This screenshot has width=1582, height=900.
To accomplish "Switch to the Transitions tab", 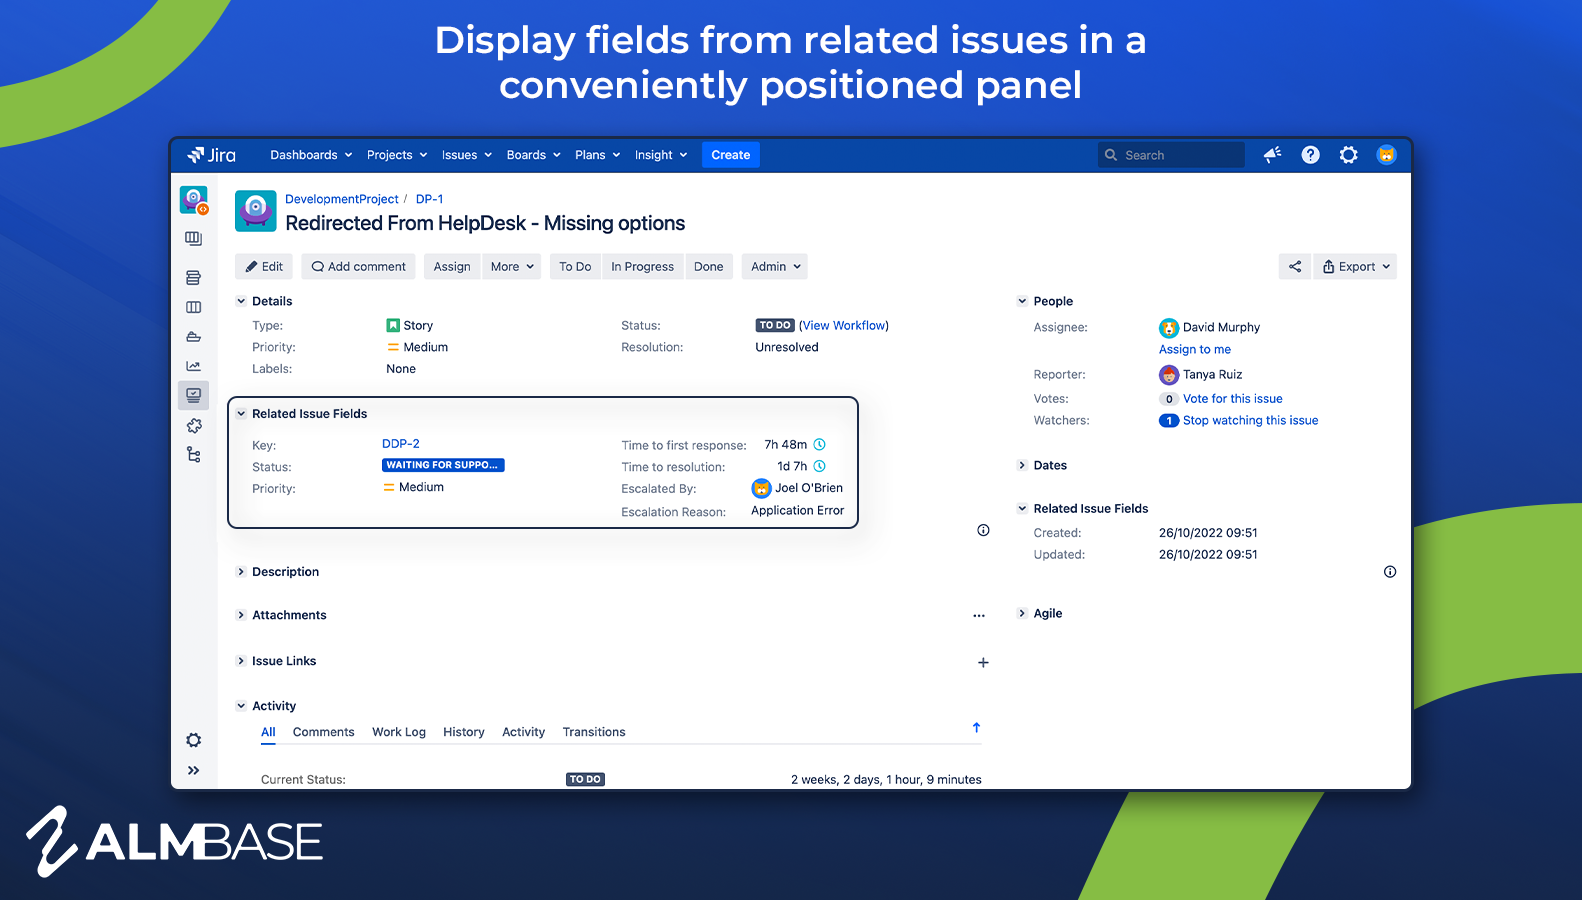I will (594, 732).
